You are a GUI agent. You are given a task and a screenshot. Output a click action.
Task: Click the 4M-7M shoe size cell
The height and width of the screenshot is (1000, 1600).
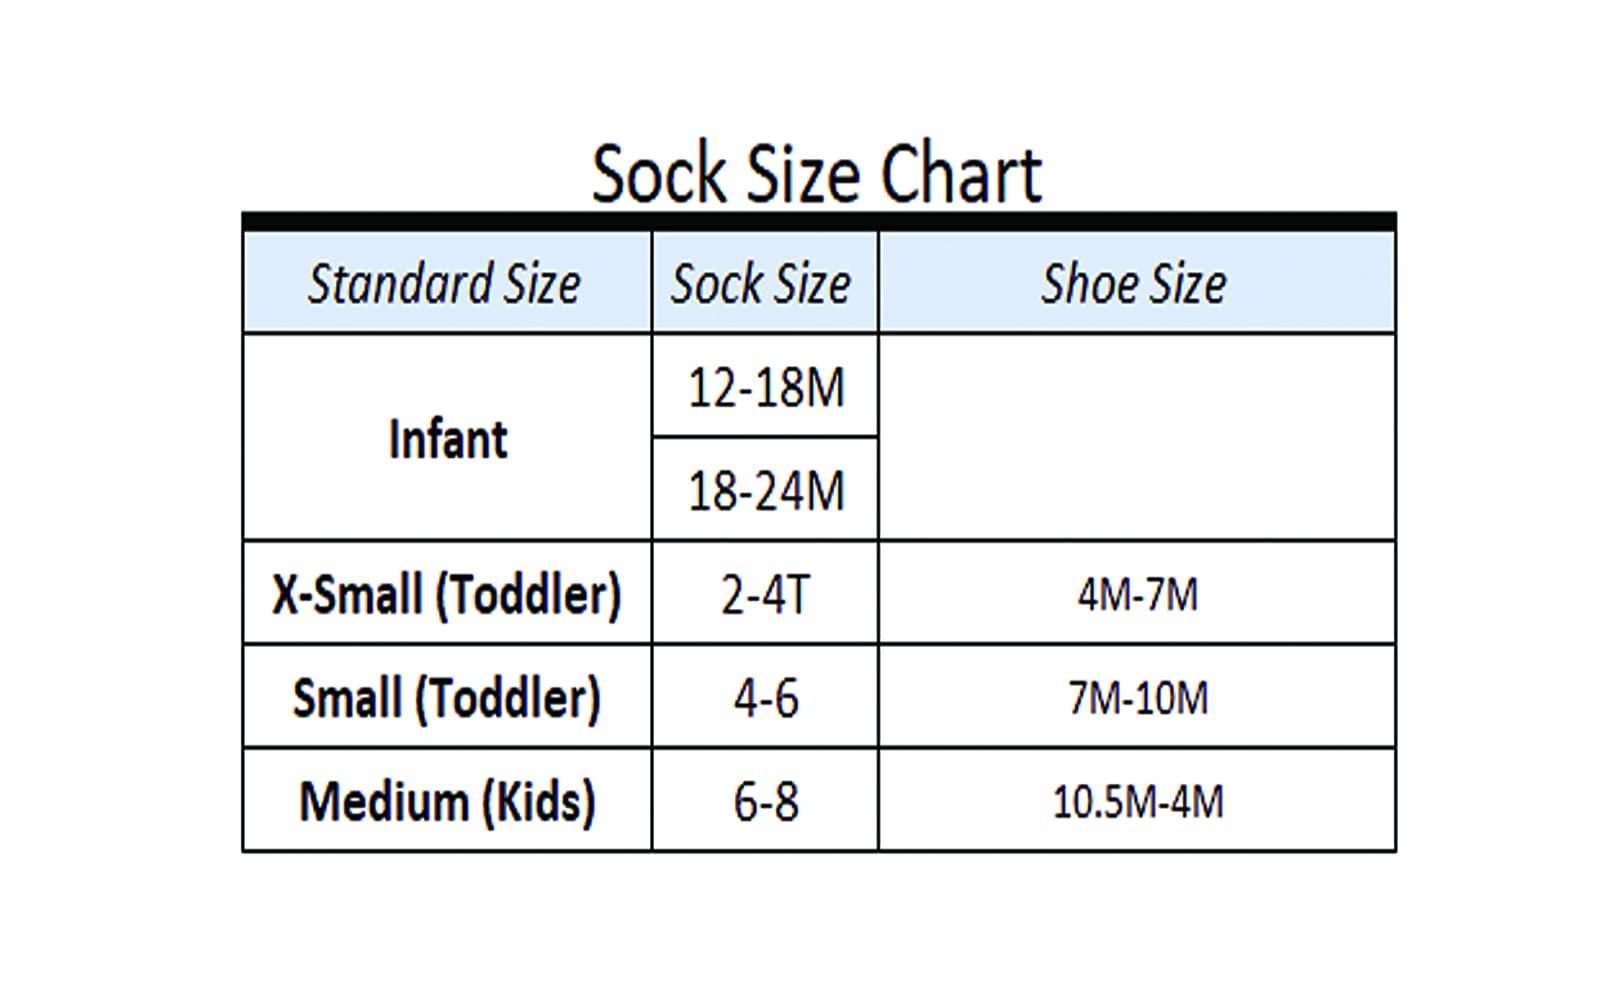(1137, 594)
